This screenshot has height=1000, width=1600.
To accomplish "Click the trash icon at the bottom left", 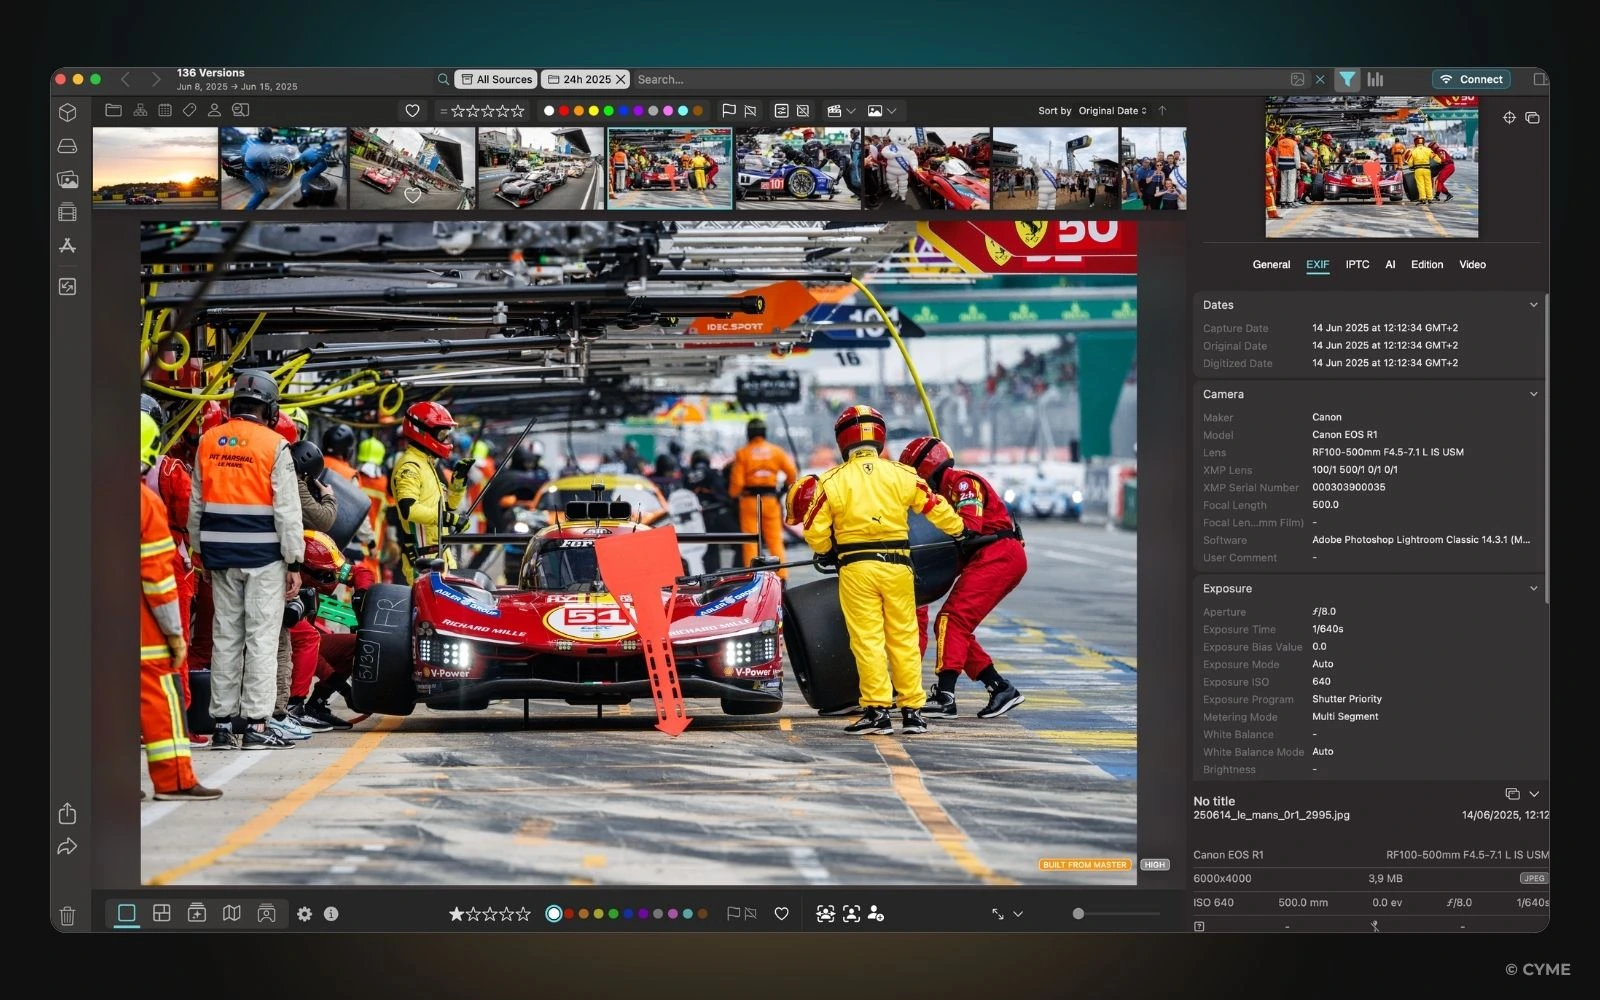I will [67, 915].
